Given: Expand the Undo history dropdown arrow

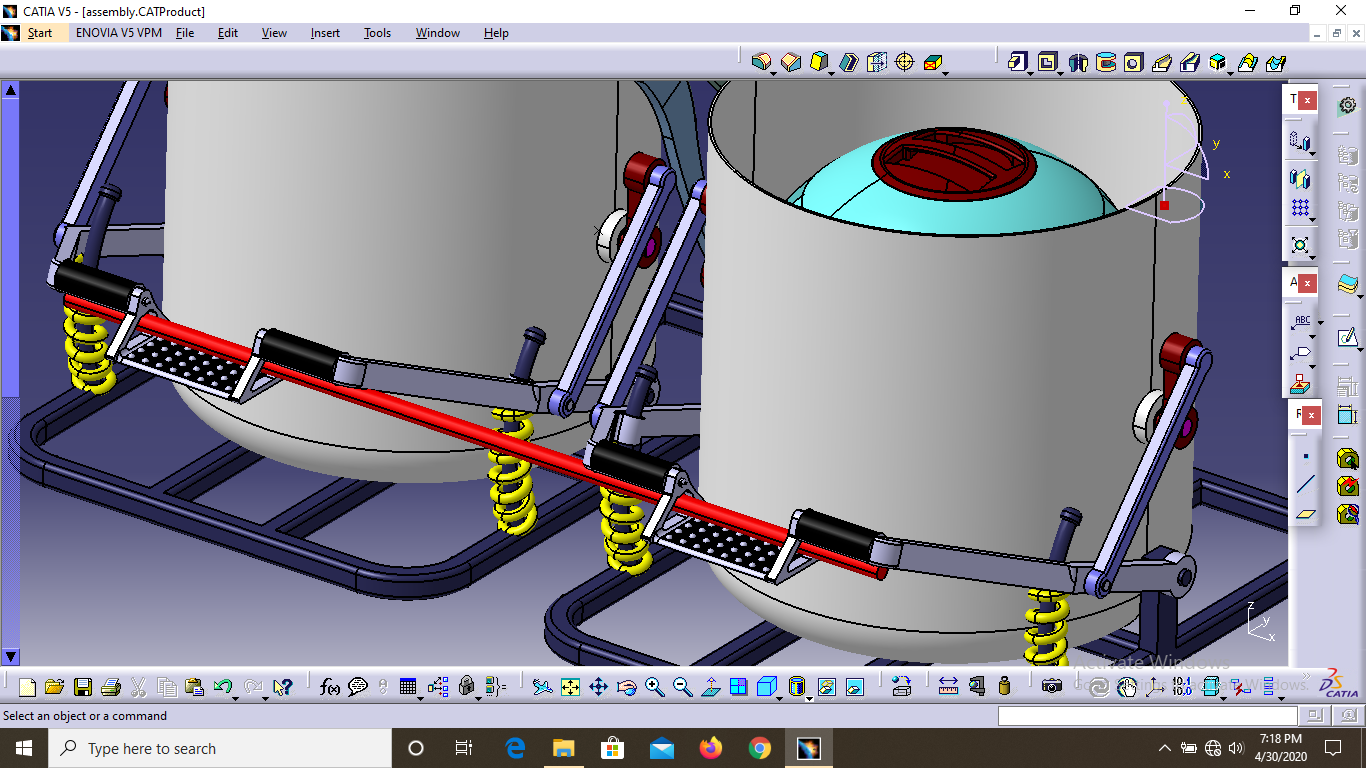Looking at the screenshot, I should pos(235,695).
